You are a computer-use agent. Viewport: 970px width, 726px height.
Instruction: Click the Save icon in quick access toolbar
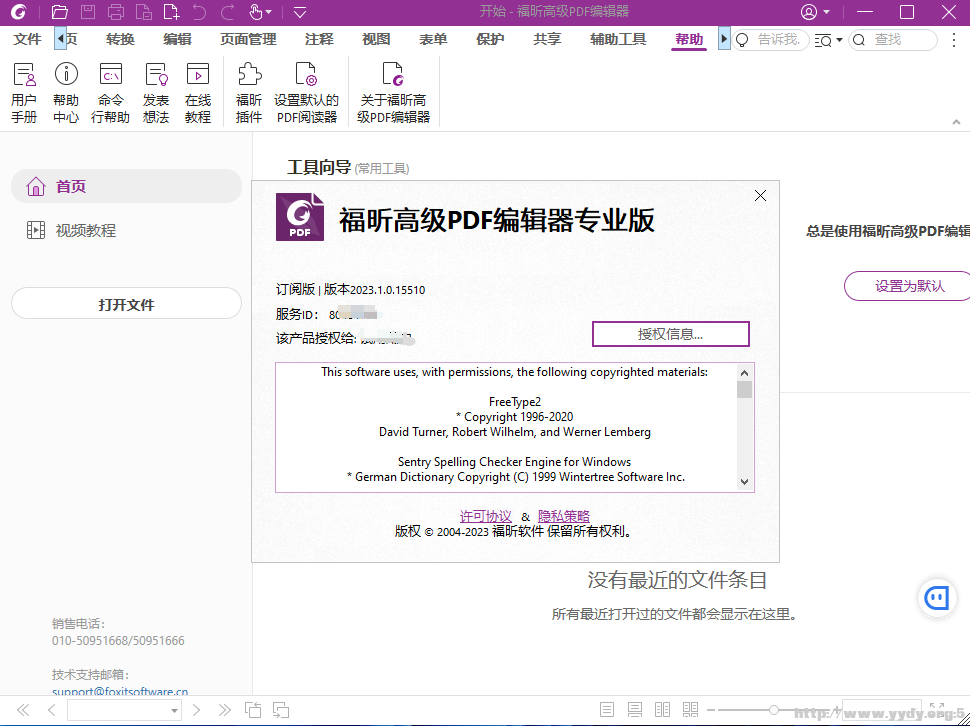(x=88, y=12)
